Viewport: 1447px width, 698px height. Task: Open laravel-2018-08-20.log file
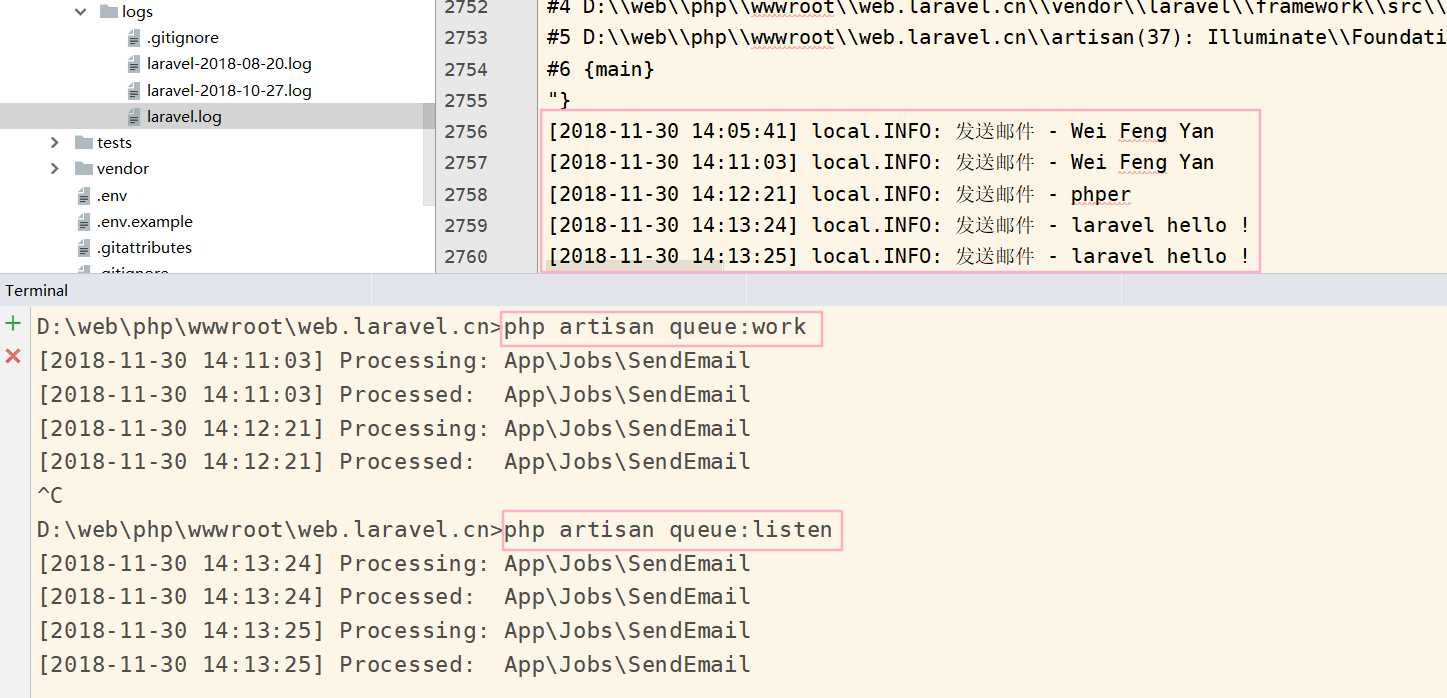229,64
